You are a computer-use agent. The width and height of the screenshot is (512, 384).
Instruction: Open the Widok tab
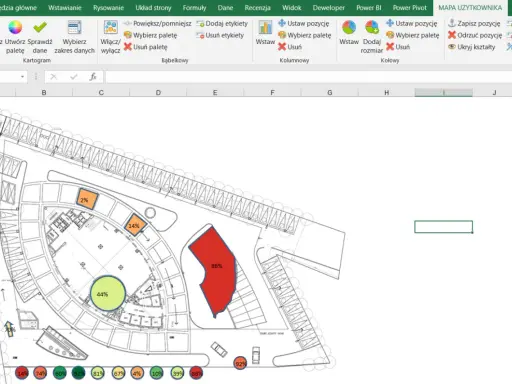292,8
